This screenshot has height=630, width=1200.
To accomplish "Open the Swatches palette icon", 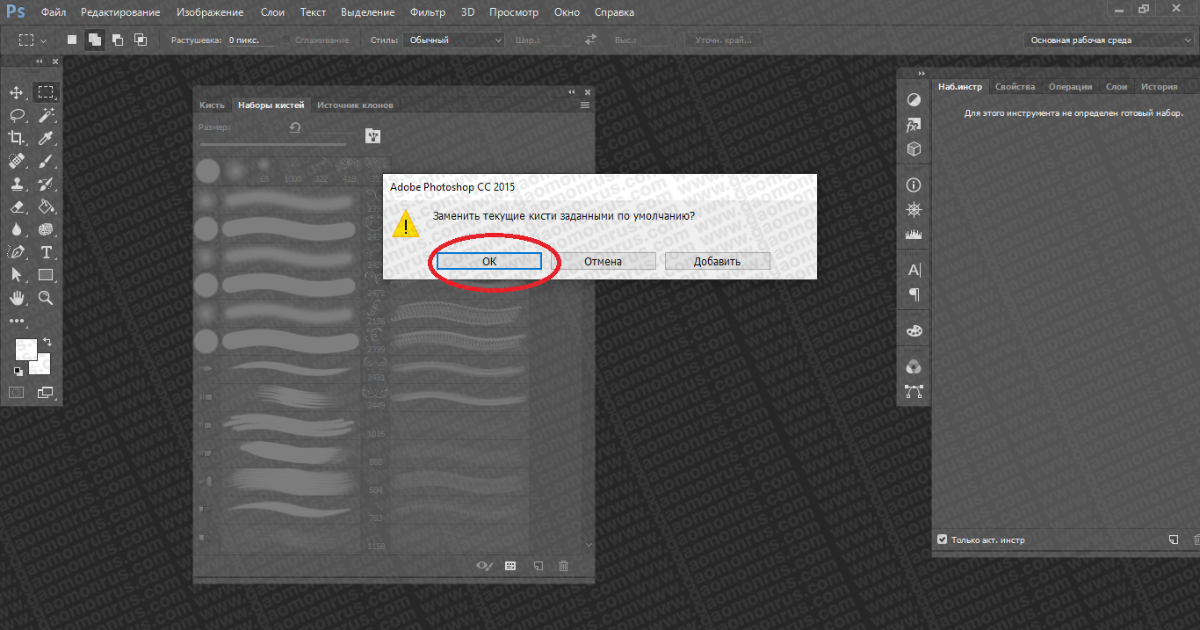I will coord(913,331).
